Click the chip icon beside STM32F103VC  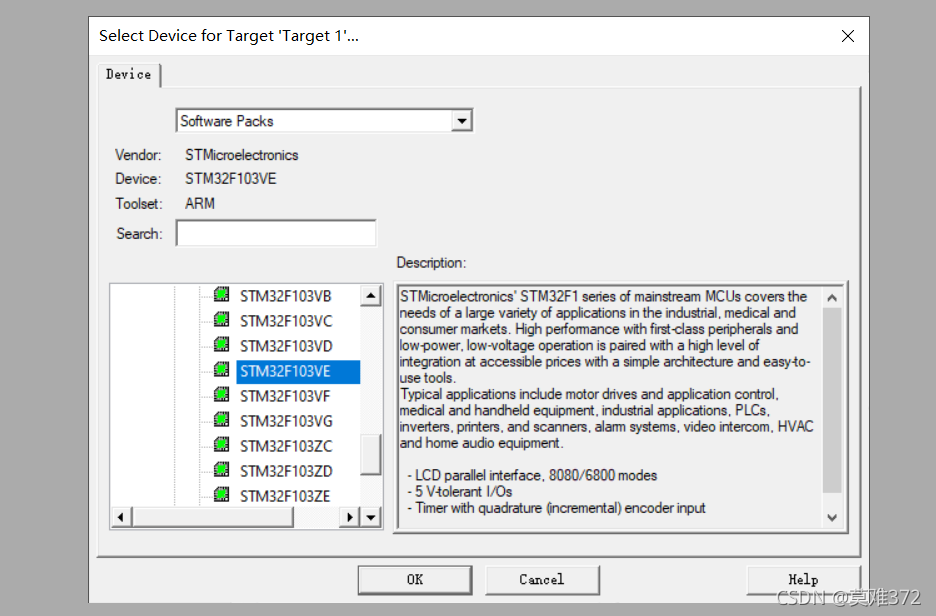221,320
